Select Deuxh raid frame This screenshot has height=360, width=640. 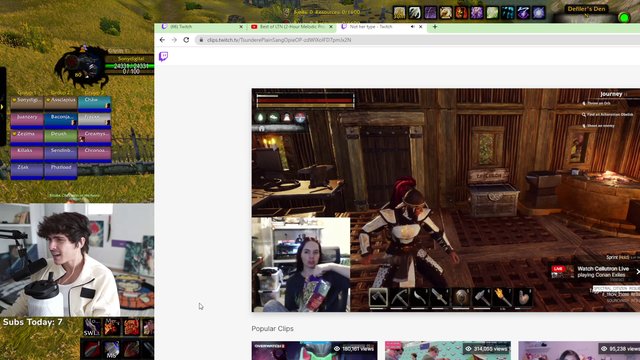pyautogui.click(x=61, y=137)
